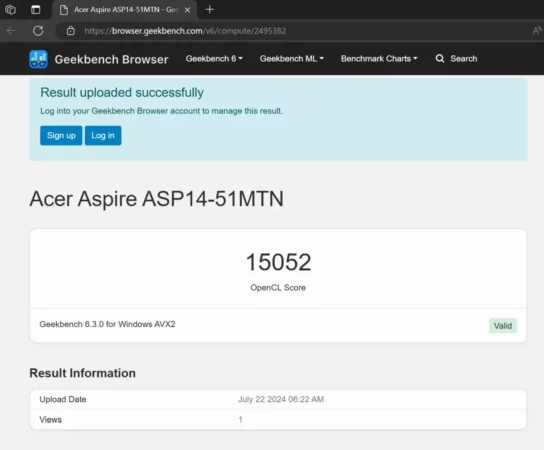Click the Result Information heading

tap(83, 373)
